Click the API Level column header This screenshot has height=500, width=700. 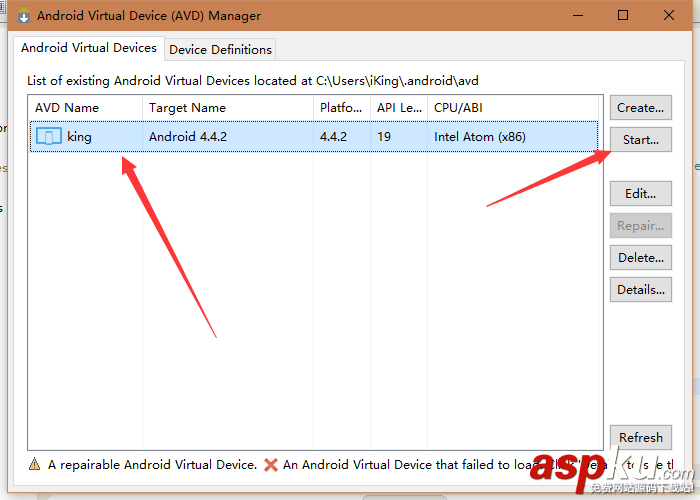tap(398, 108)
